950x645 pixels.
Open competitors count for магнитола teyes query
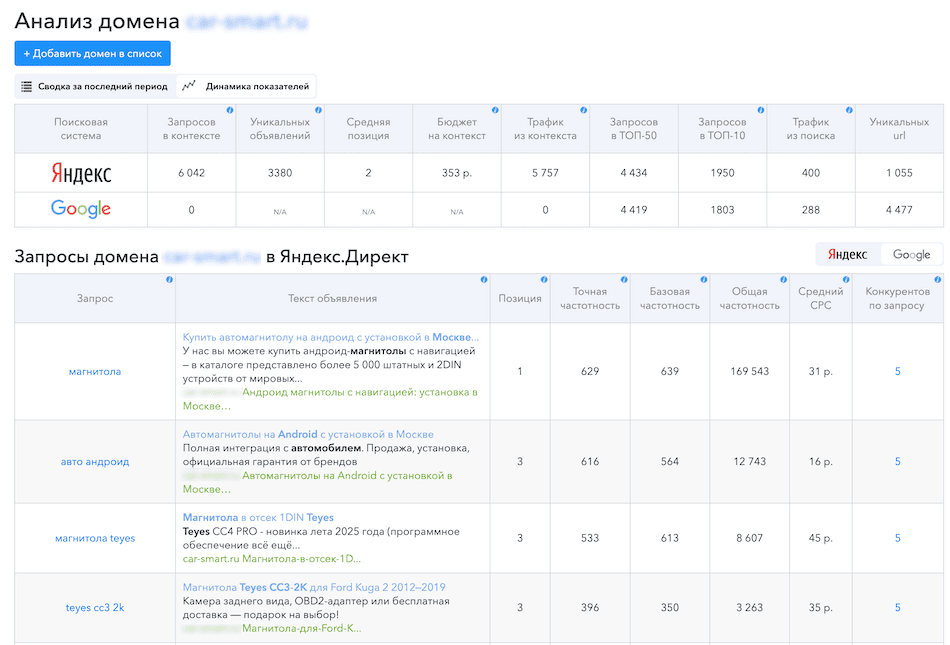897,539
